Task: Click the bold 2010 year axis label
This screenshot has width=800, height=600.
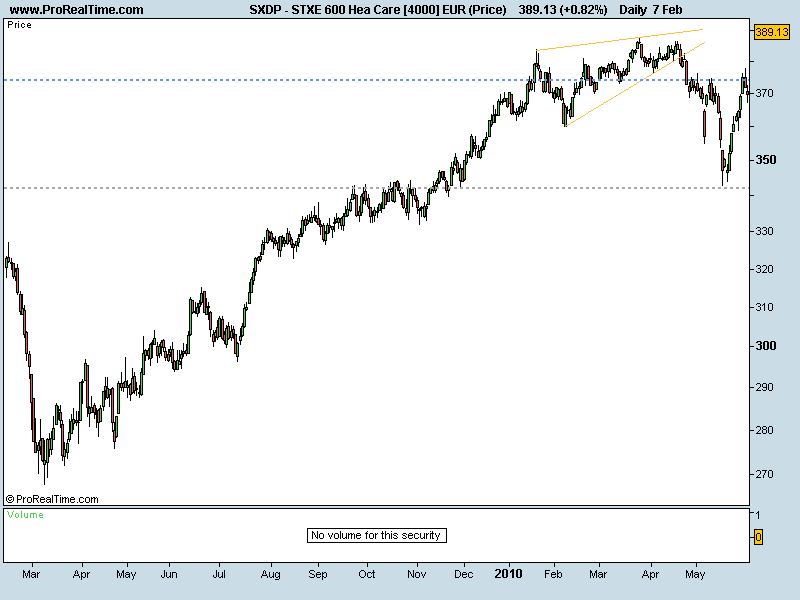Action: click(x=508, y=573)
